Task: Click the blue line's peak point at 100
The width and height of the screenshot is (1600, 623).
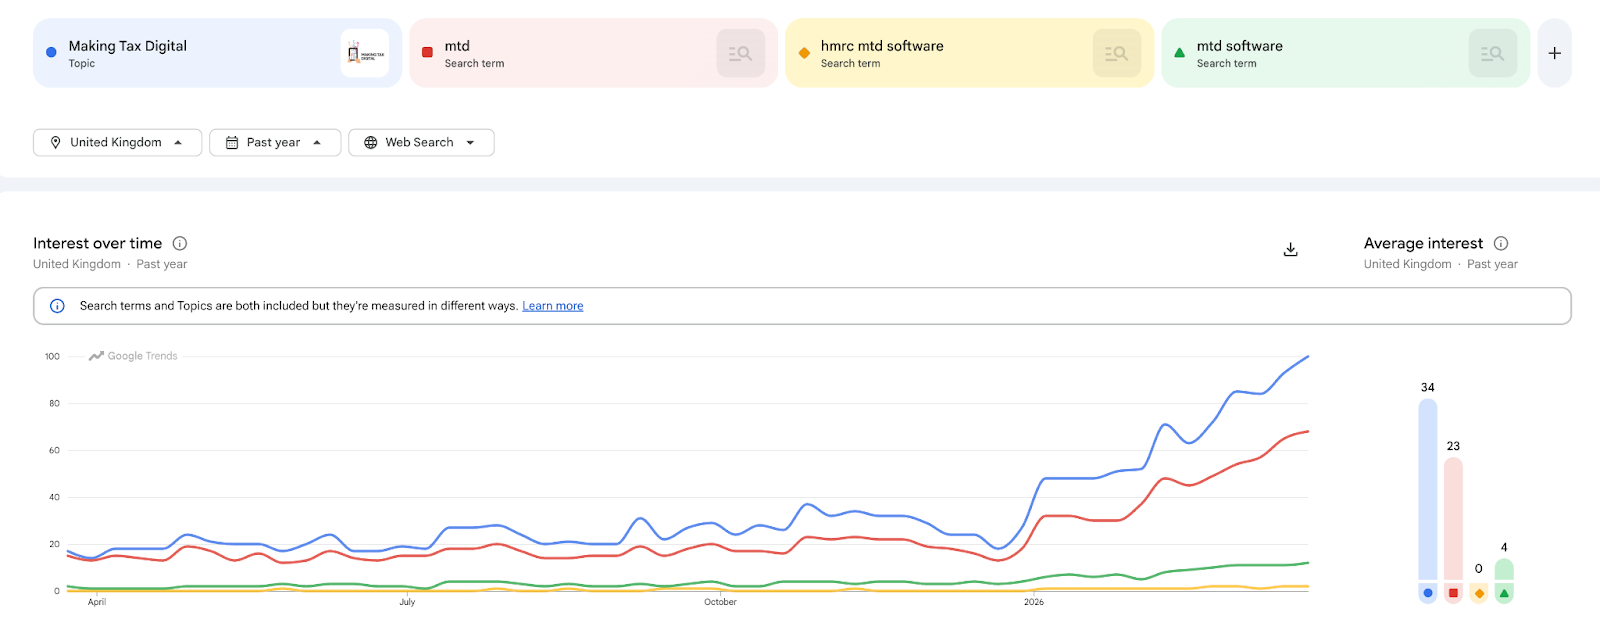Action: pos(1308,356)
